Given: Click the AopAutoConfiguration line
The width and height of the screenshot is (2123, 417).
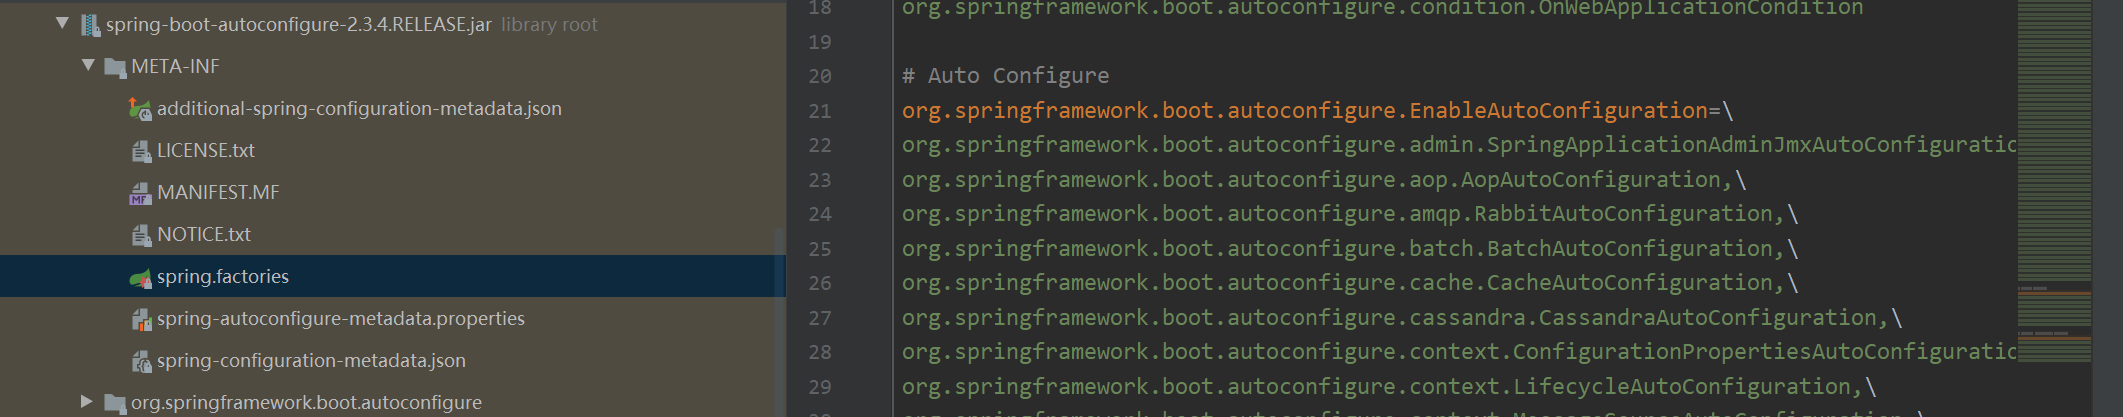Looking at the screenshot, I should point(1324,180).
